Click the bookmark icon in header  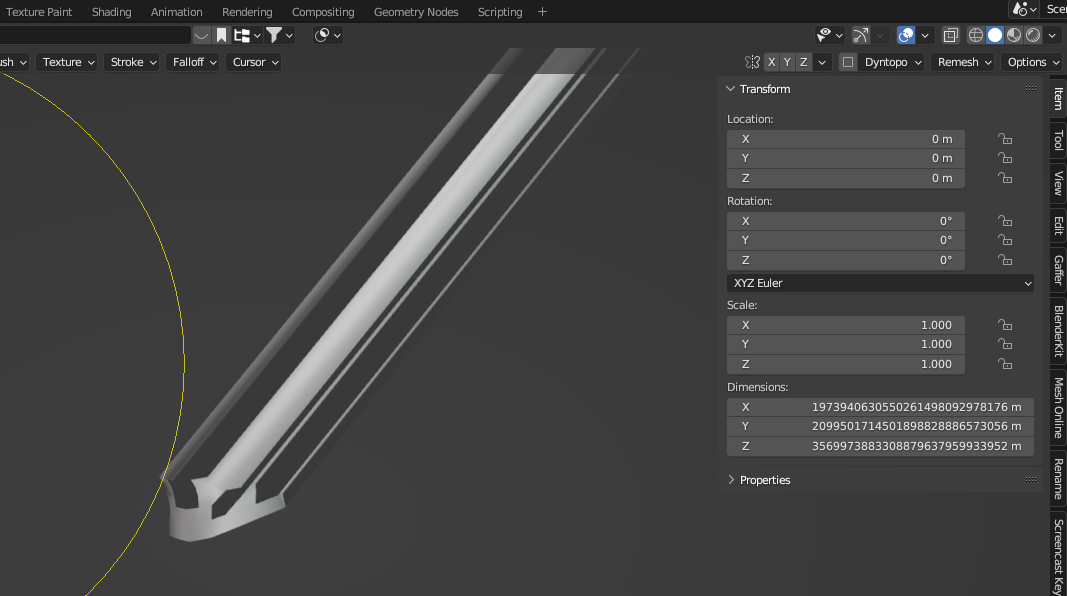[x=222, y=35]
